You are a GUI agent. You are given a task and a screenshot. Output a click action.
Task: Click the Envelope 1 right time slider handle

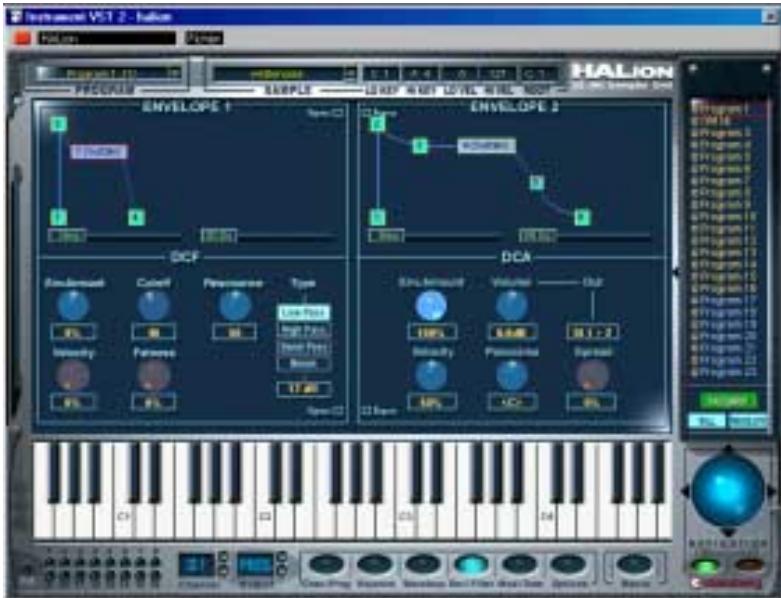coord(219,236)
